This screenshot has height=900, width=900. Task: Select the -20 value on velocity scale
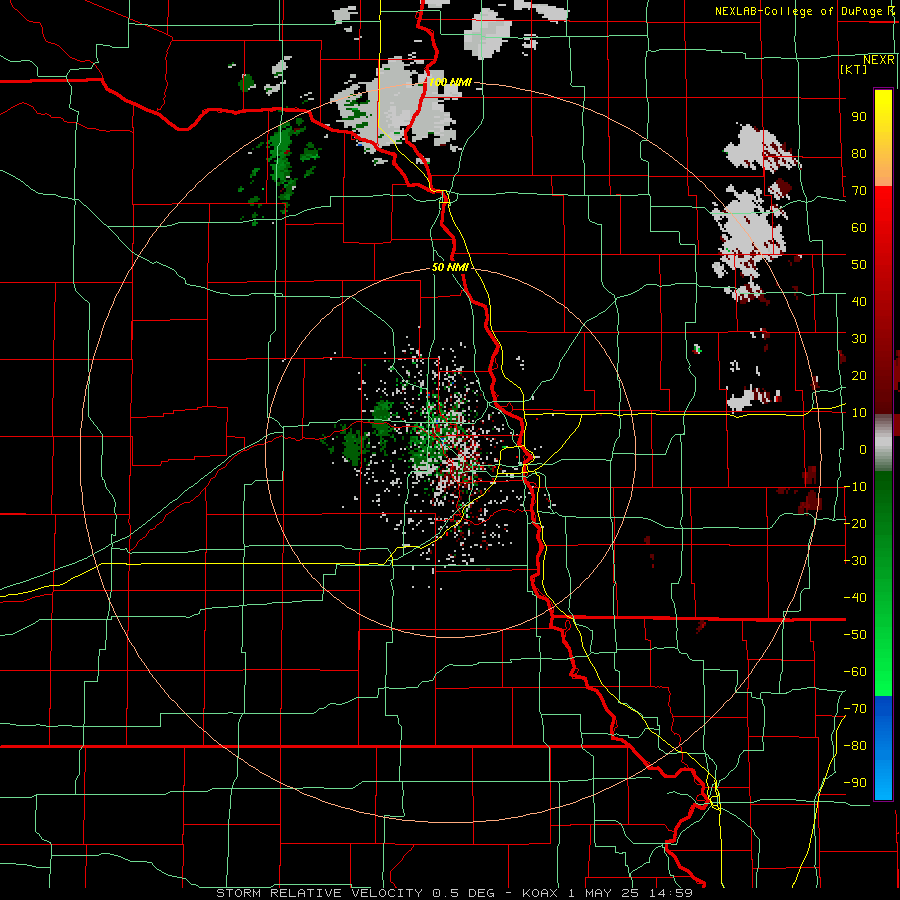click(855, 524)
